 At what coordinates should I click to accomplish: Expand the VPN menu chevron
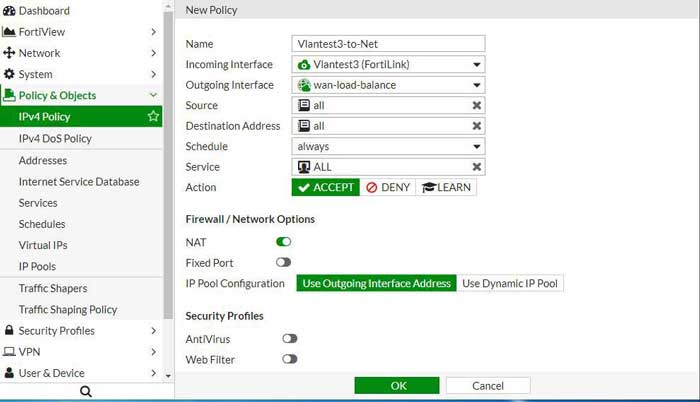point(153,352)
